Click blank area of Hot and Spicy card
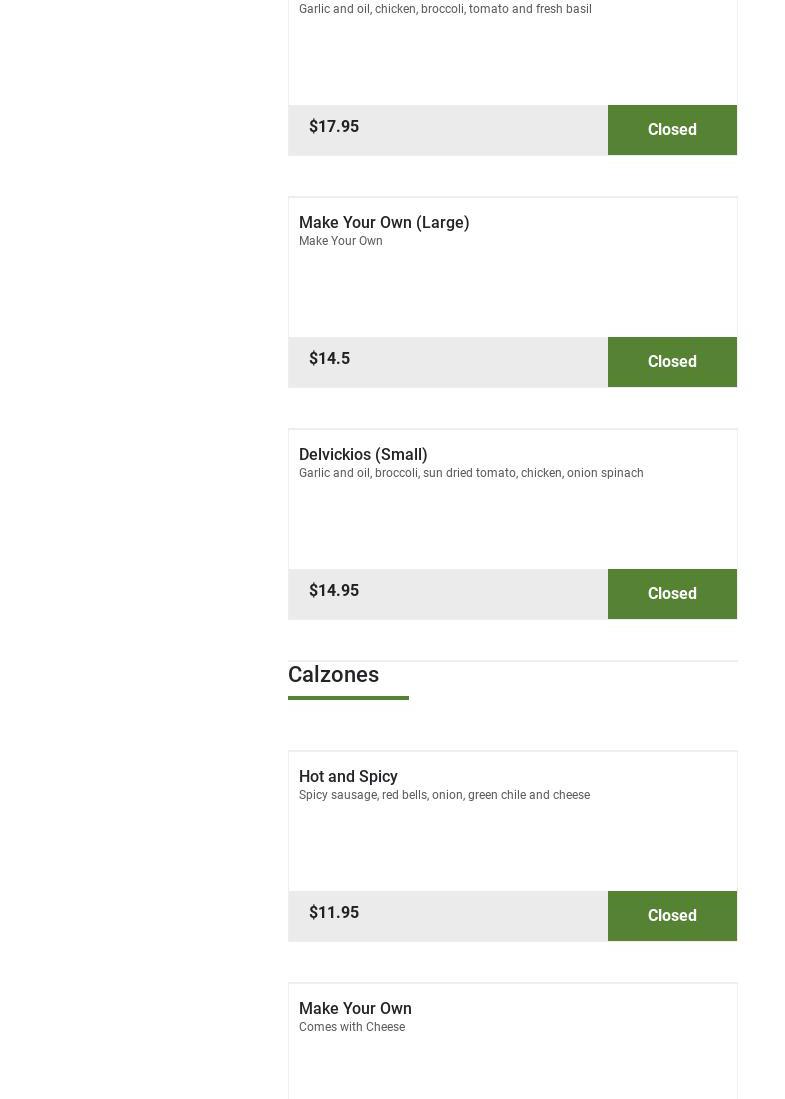785x1099 pixels. tap(512, 847)
